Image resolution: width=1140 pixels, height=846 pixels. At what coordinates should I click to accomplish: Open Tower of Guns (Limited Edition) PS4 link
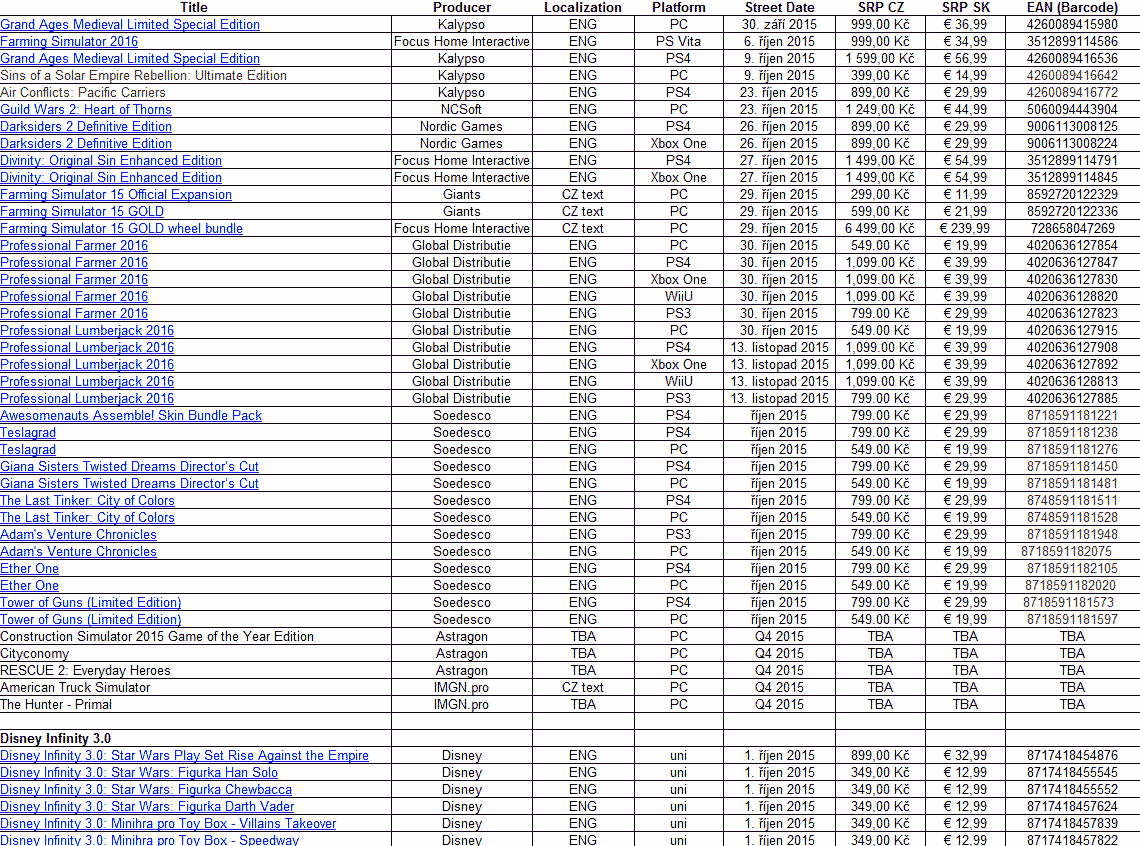coord(91,603)
